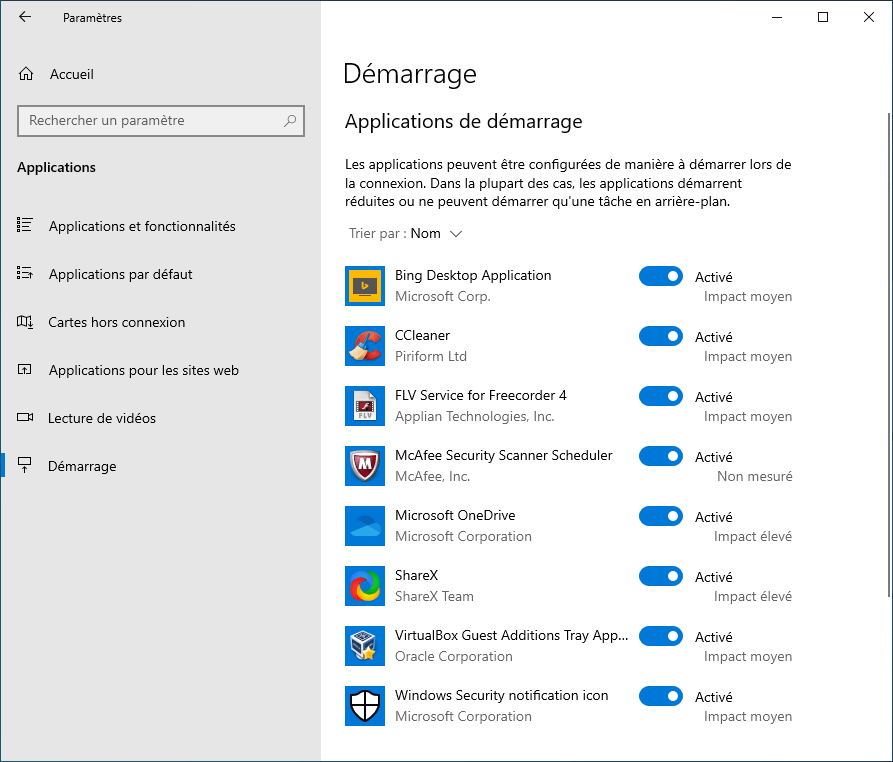Open the Trier par Nom dropdown

click(405, 233)
